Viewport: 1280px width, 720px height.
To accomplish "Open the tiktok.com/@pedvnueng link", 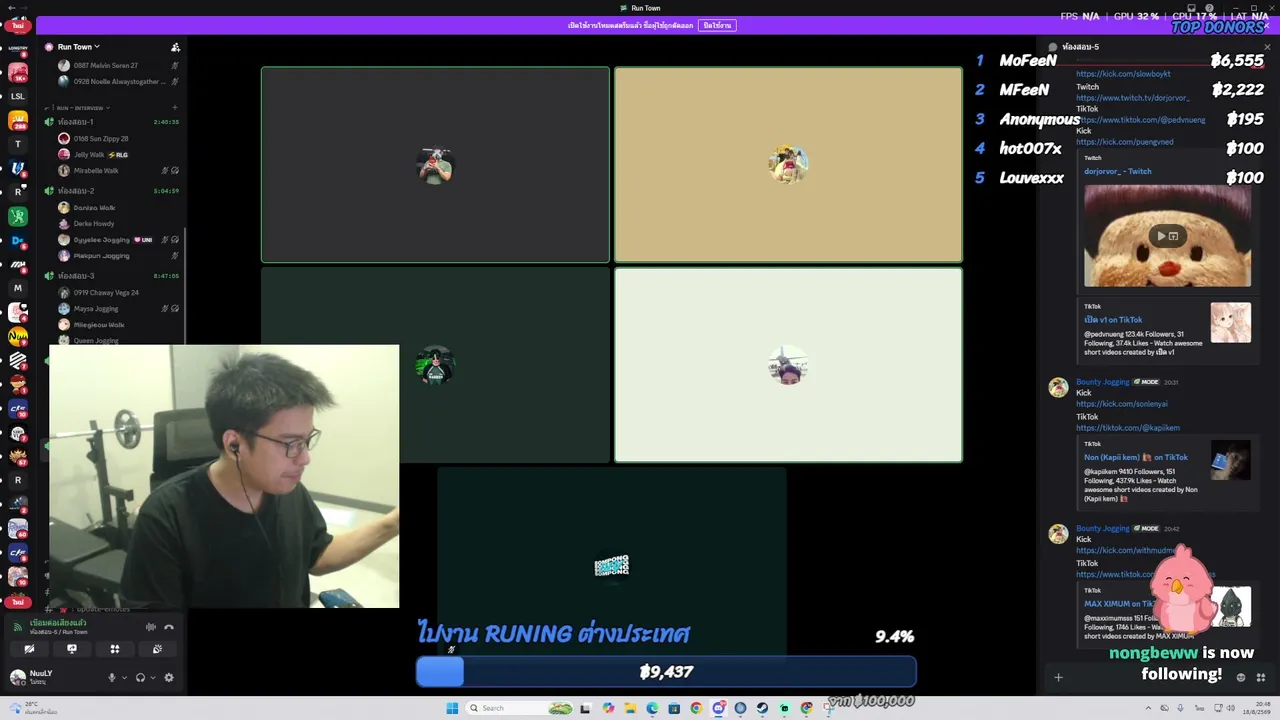I will tap(1140, 120).
